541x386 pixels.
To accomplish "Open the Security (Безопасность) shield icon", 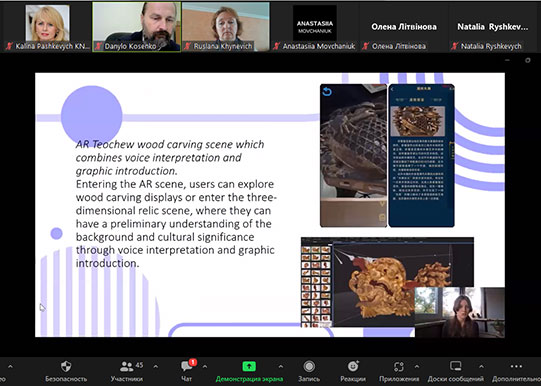I will [x=66, y=366].
